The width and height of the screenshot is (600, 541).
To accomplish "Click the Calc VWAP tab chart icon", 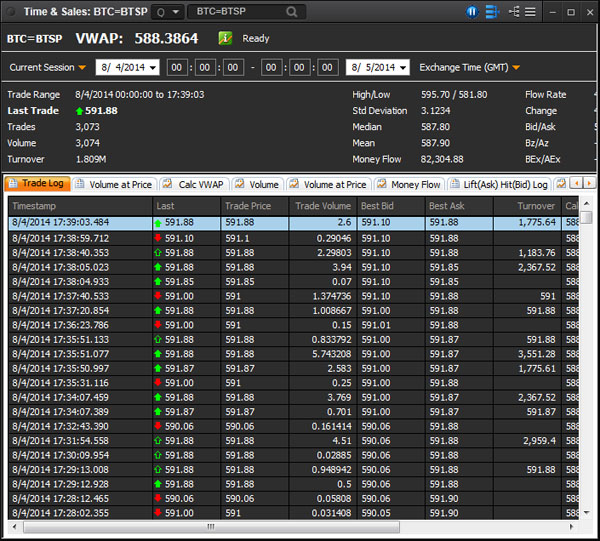I will tap(167, 184).
